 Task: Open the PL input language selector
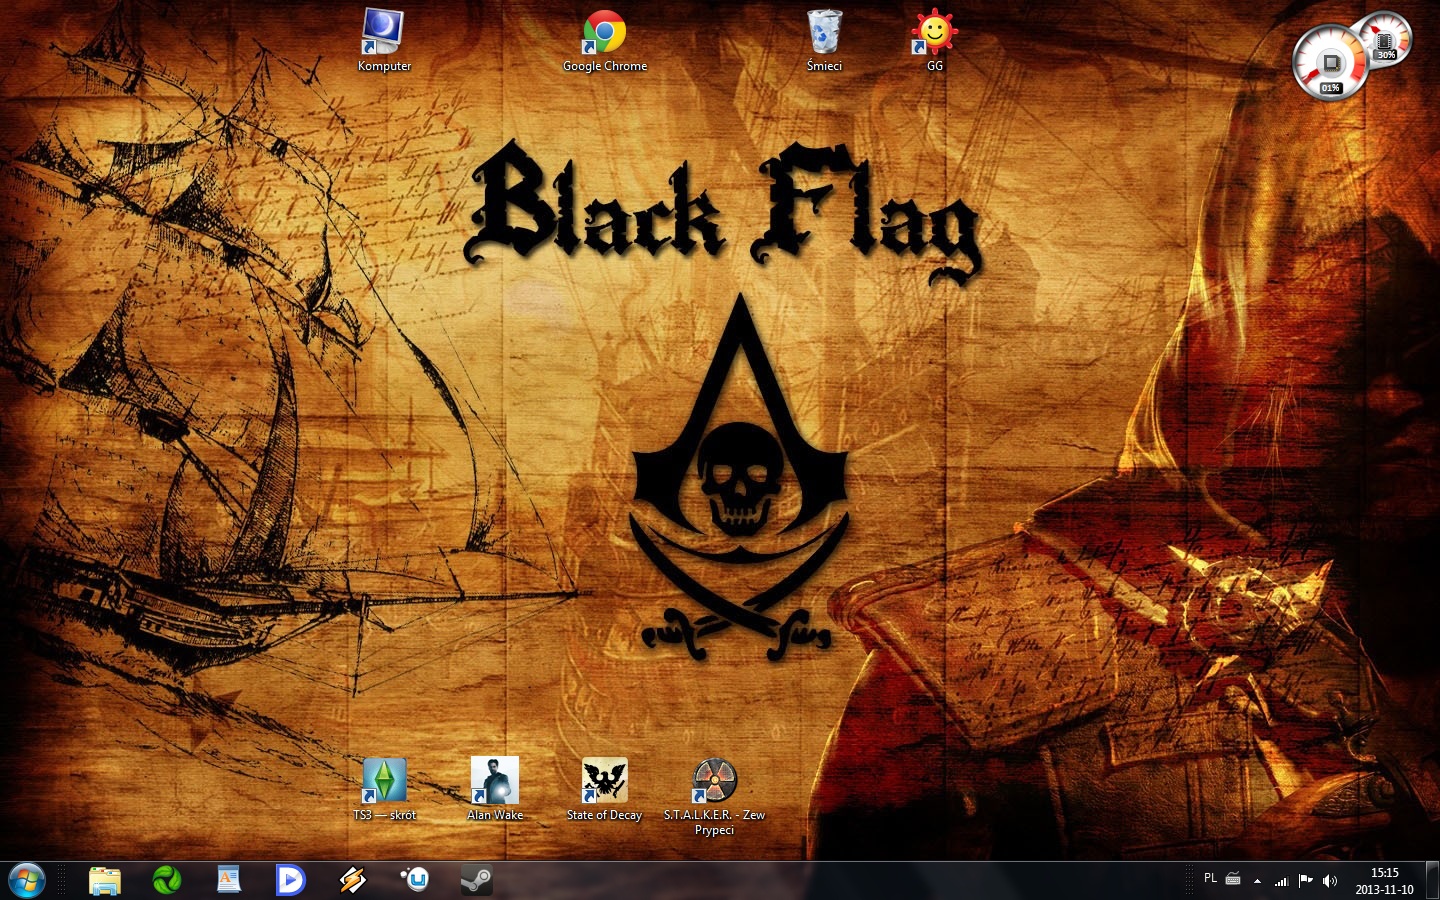coord(1210,879)
